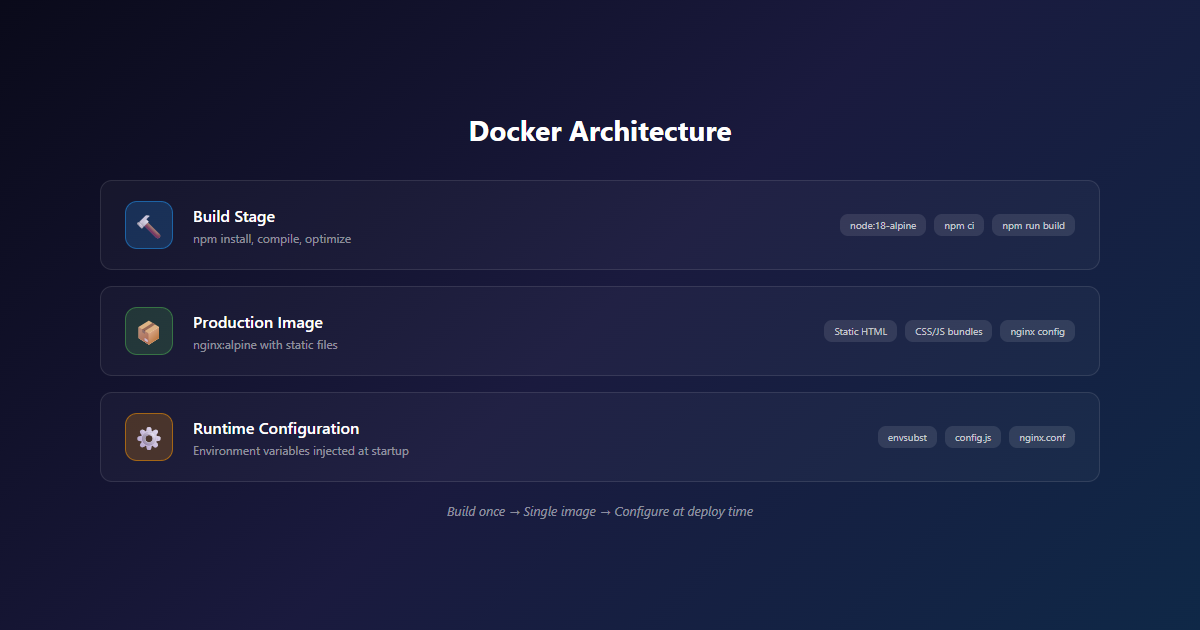1200x630 pixels.
Task: Click the package box icon for Production Image
Action: pyautogui.click(x=149, y=331)
